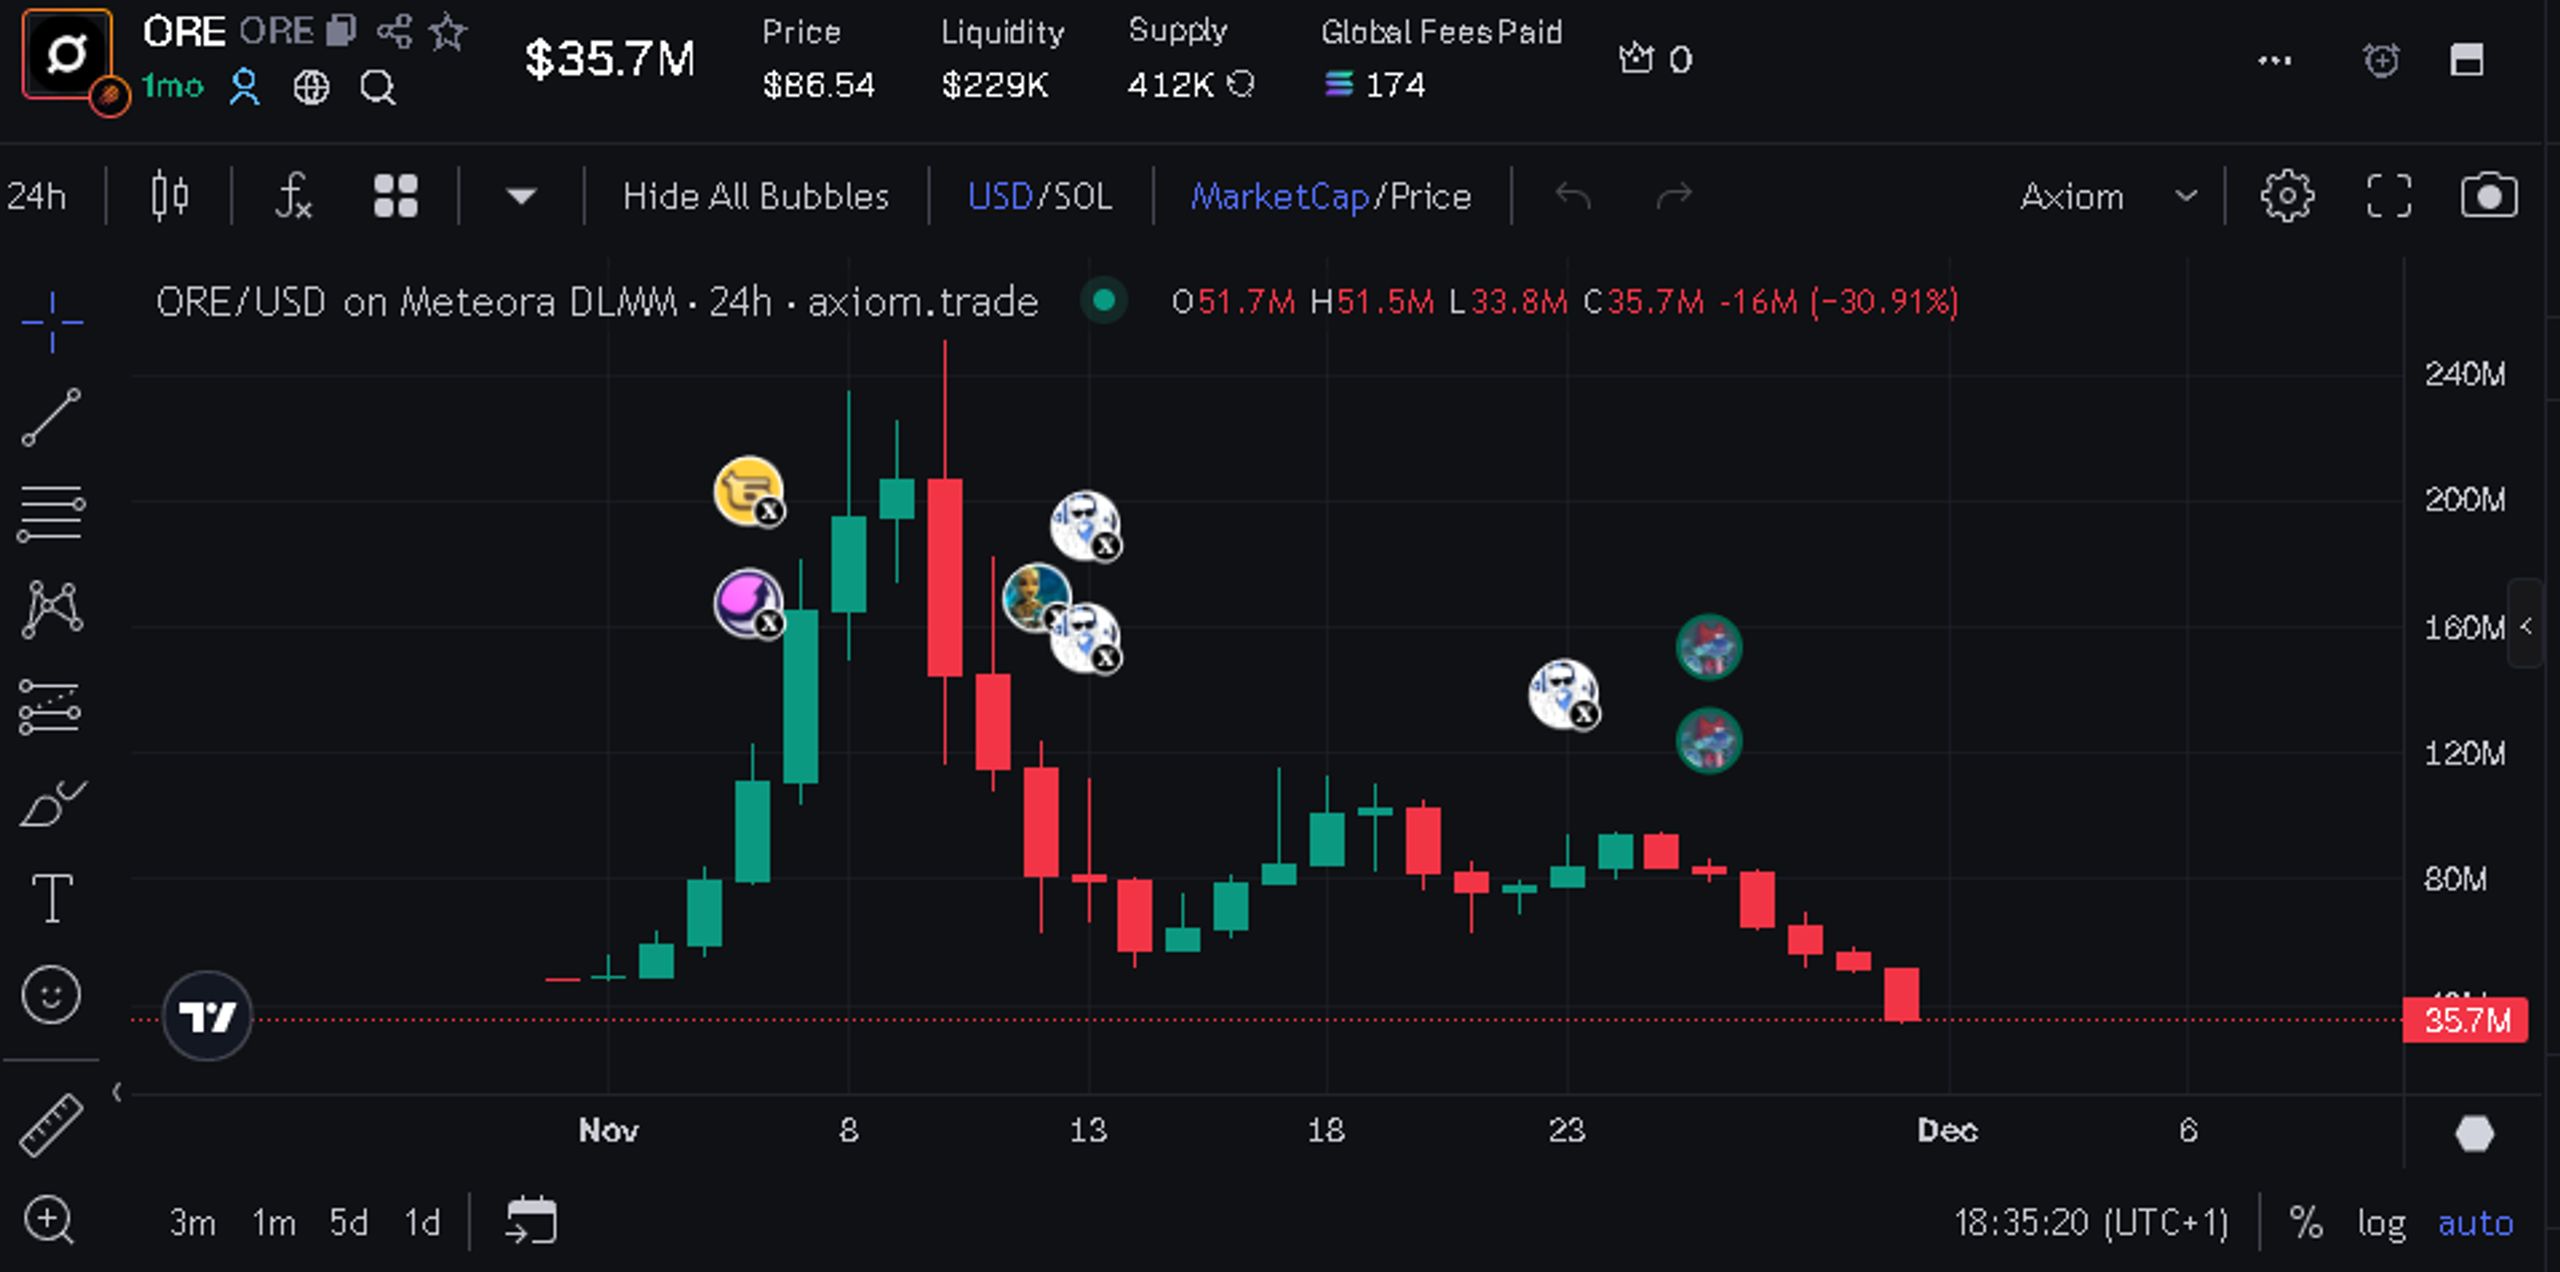Open the layout dropdown arrow
2560x1272 pixels.
click(521, 196)
